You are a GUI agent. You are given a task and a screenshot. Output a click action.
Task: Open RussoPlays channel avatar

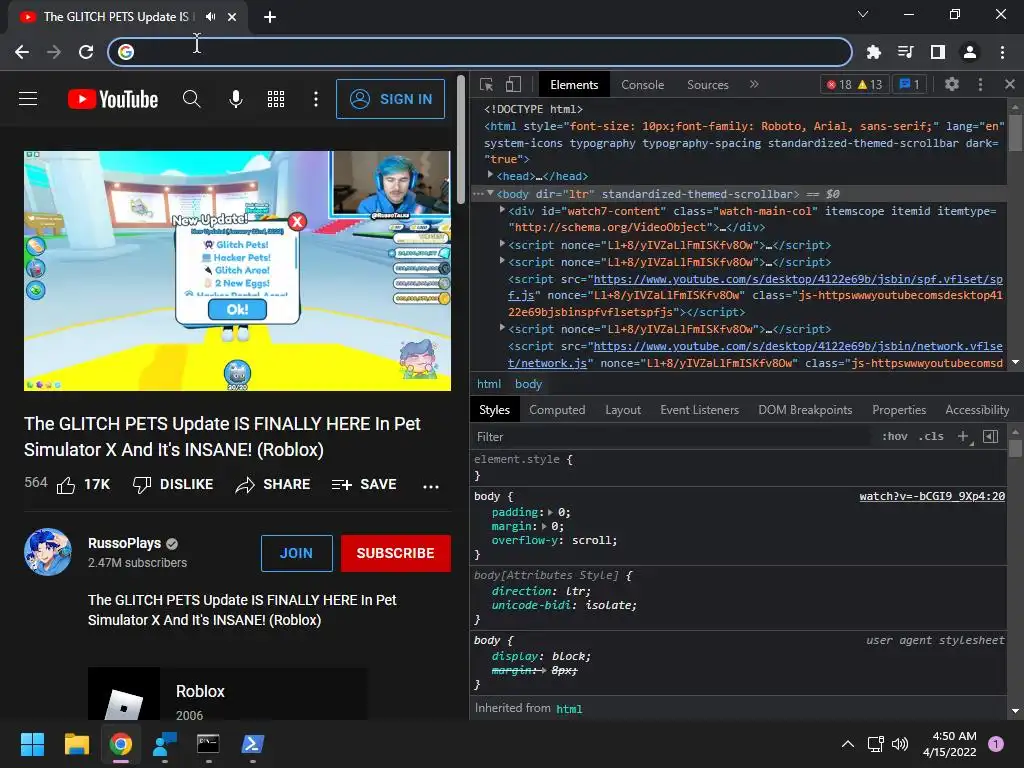click(x=48, y=552)
